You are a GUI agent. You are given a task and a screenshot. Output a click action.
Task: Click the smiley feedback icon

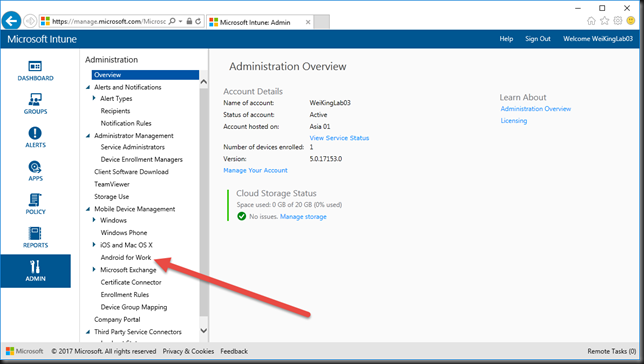pos(630,21)
